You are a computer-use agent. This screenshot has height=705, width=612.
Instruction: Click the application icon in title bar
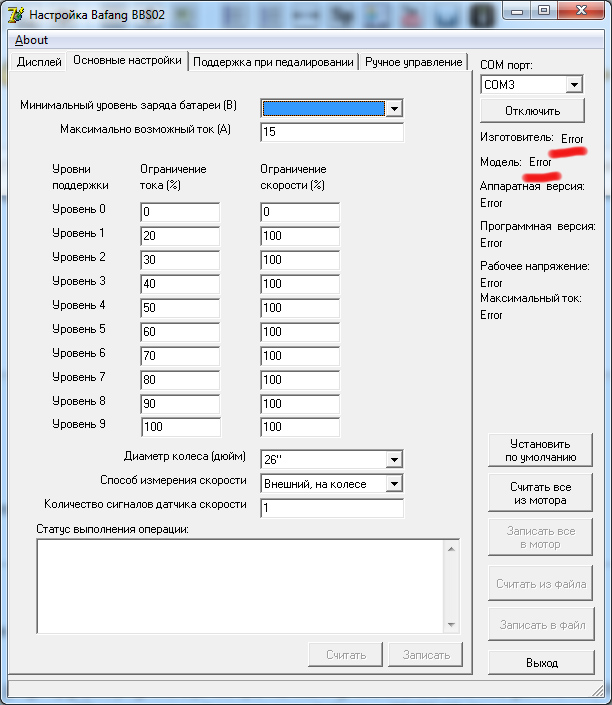16,14
